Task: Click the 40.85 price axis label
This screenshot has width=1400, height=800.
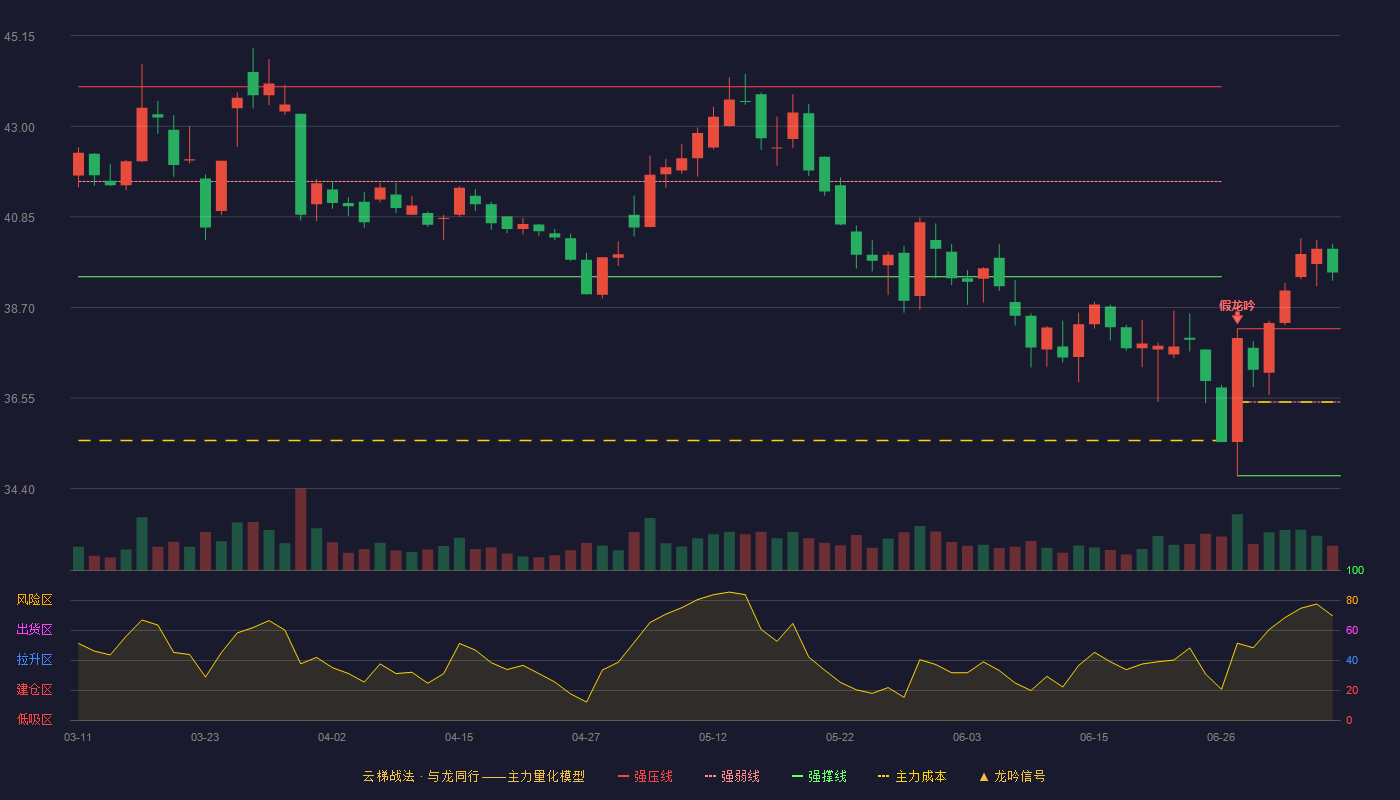Action: click(x=19, y=218)
